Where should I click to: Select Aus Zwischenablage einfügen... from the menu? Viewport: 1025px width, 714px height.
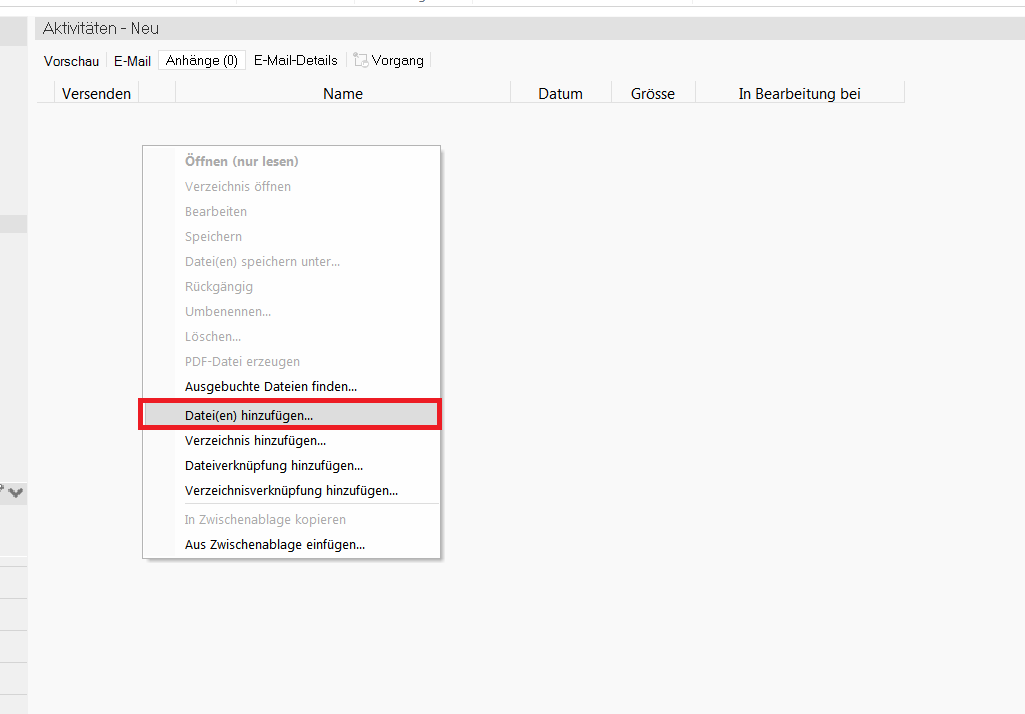(274, 545)
